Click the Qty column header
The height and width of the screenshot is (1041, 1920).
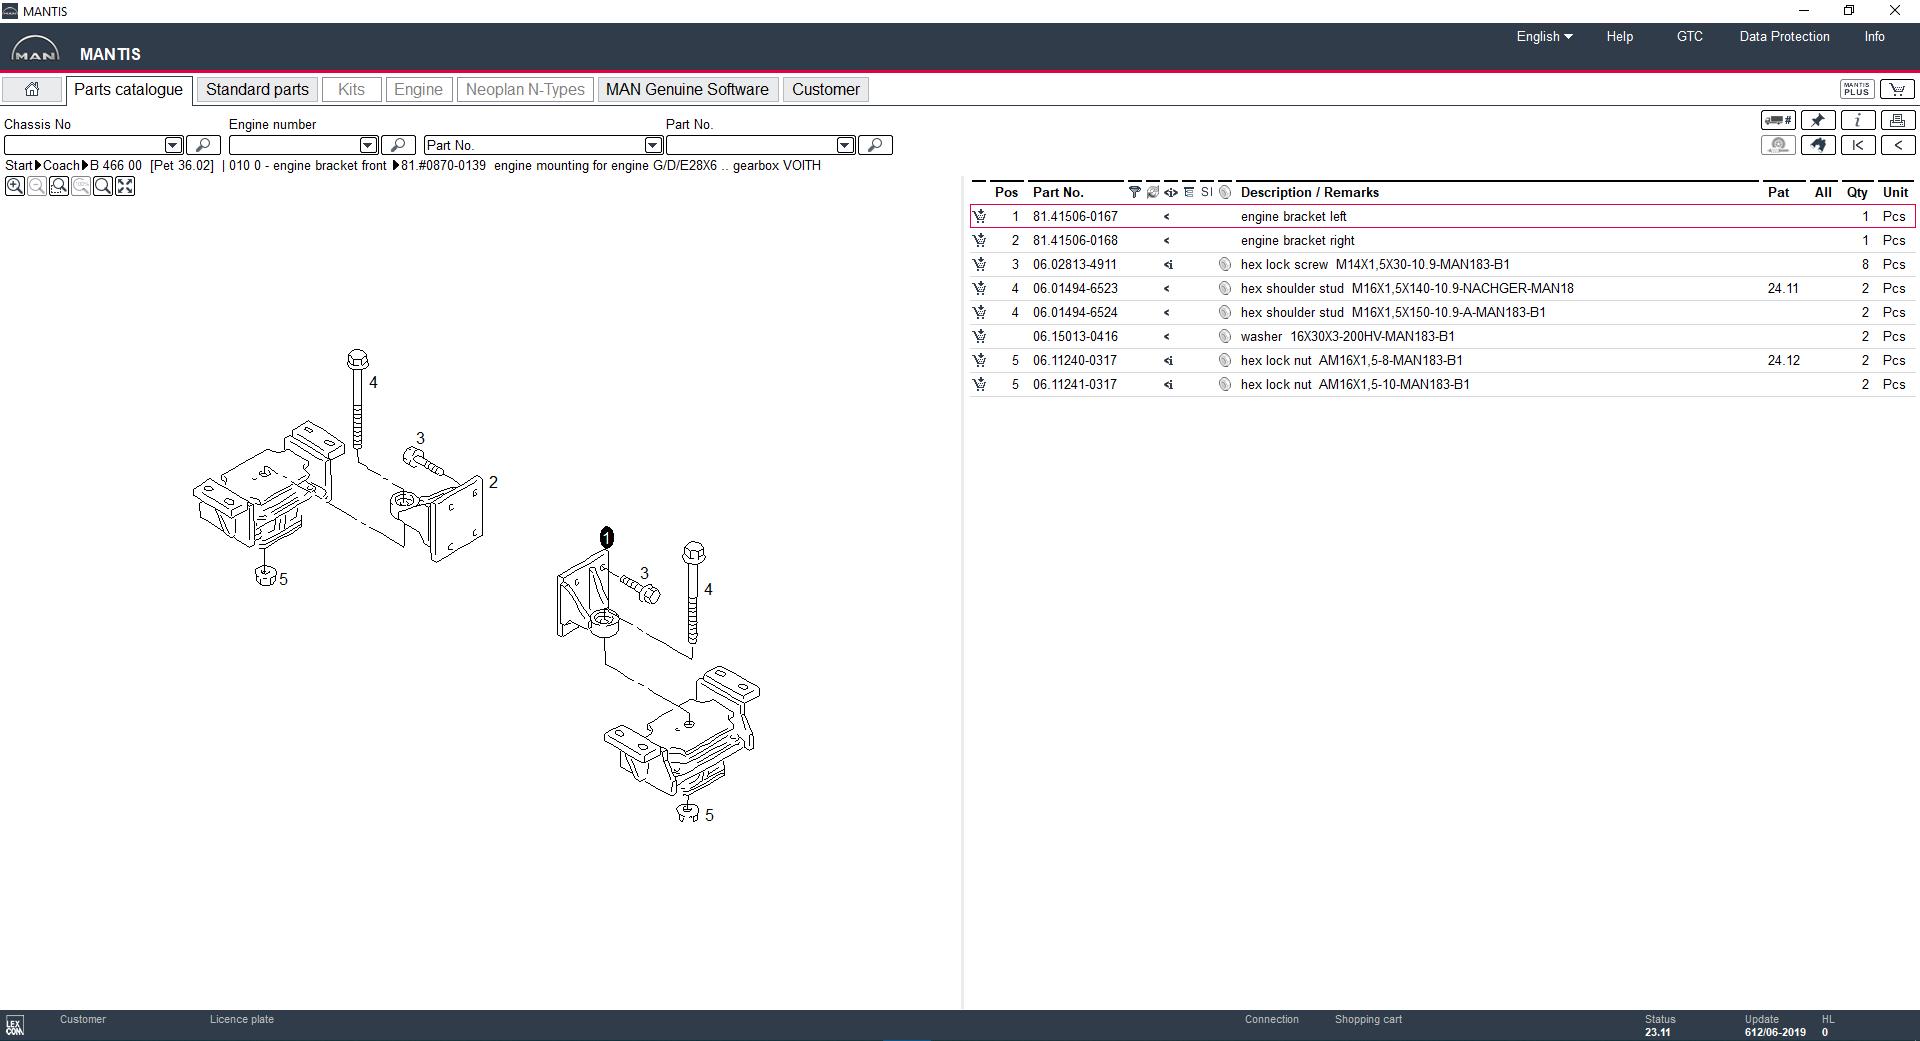(x=1857, y=192)
